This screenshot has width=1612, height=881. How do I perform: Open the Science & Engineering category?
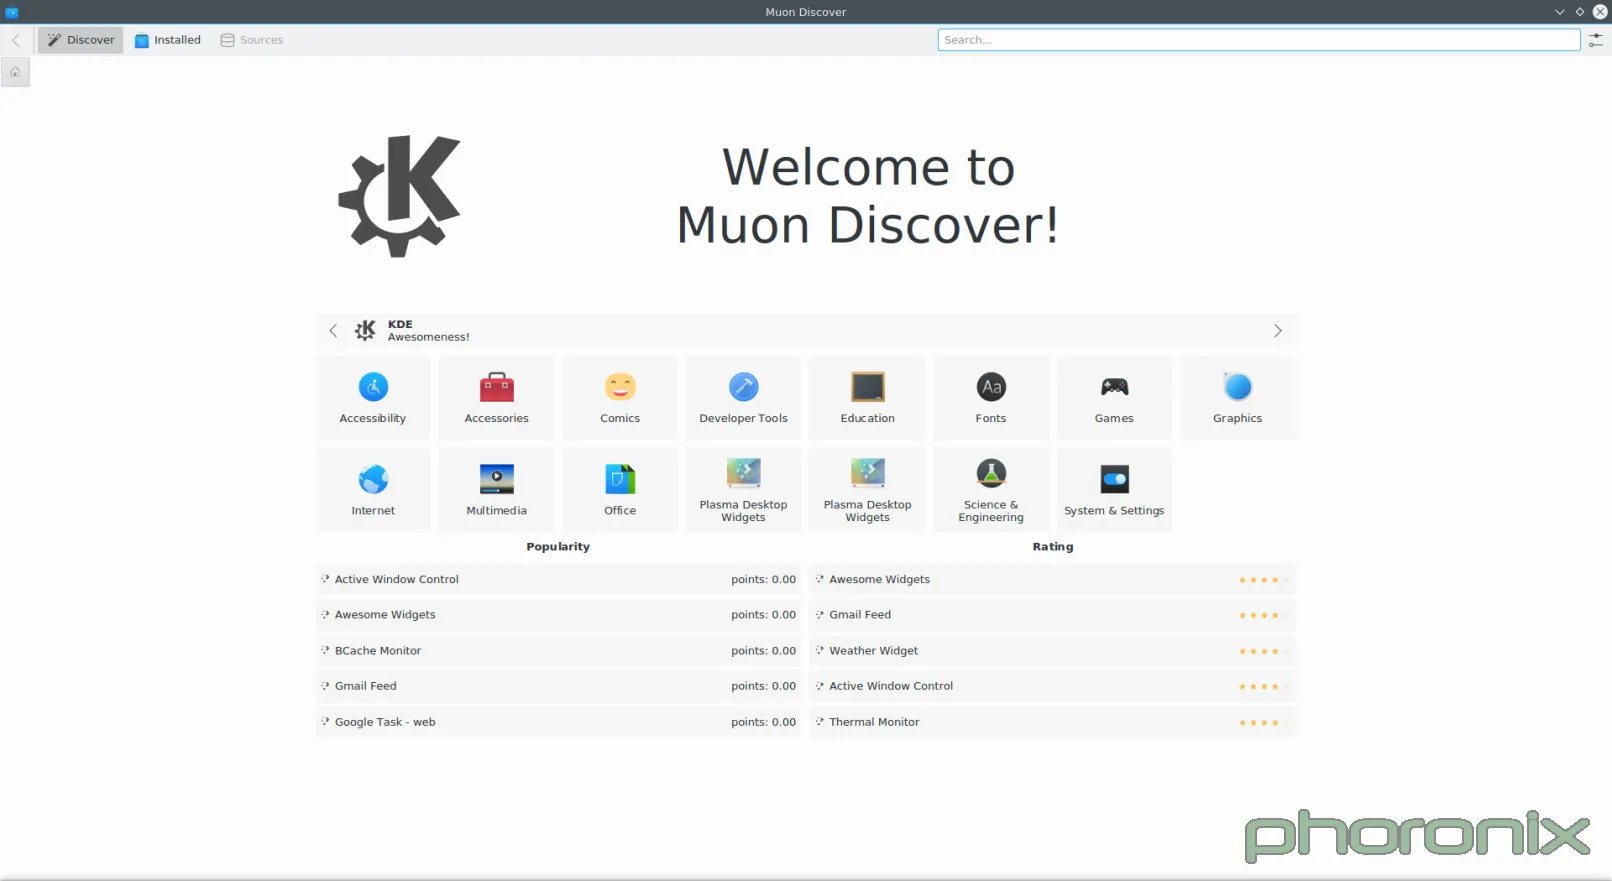coord(991,489)
